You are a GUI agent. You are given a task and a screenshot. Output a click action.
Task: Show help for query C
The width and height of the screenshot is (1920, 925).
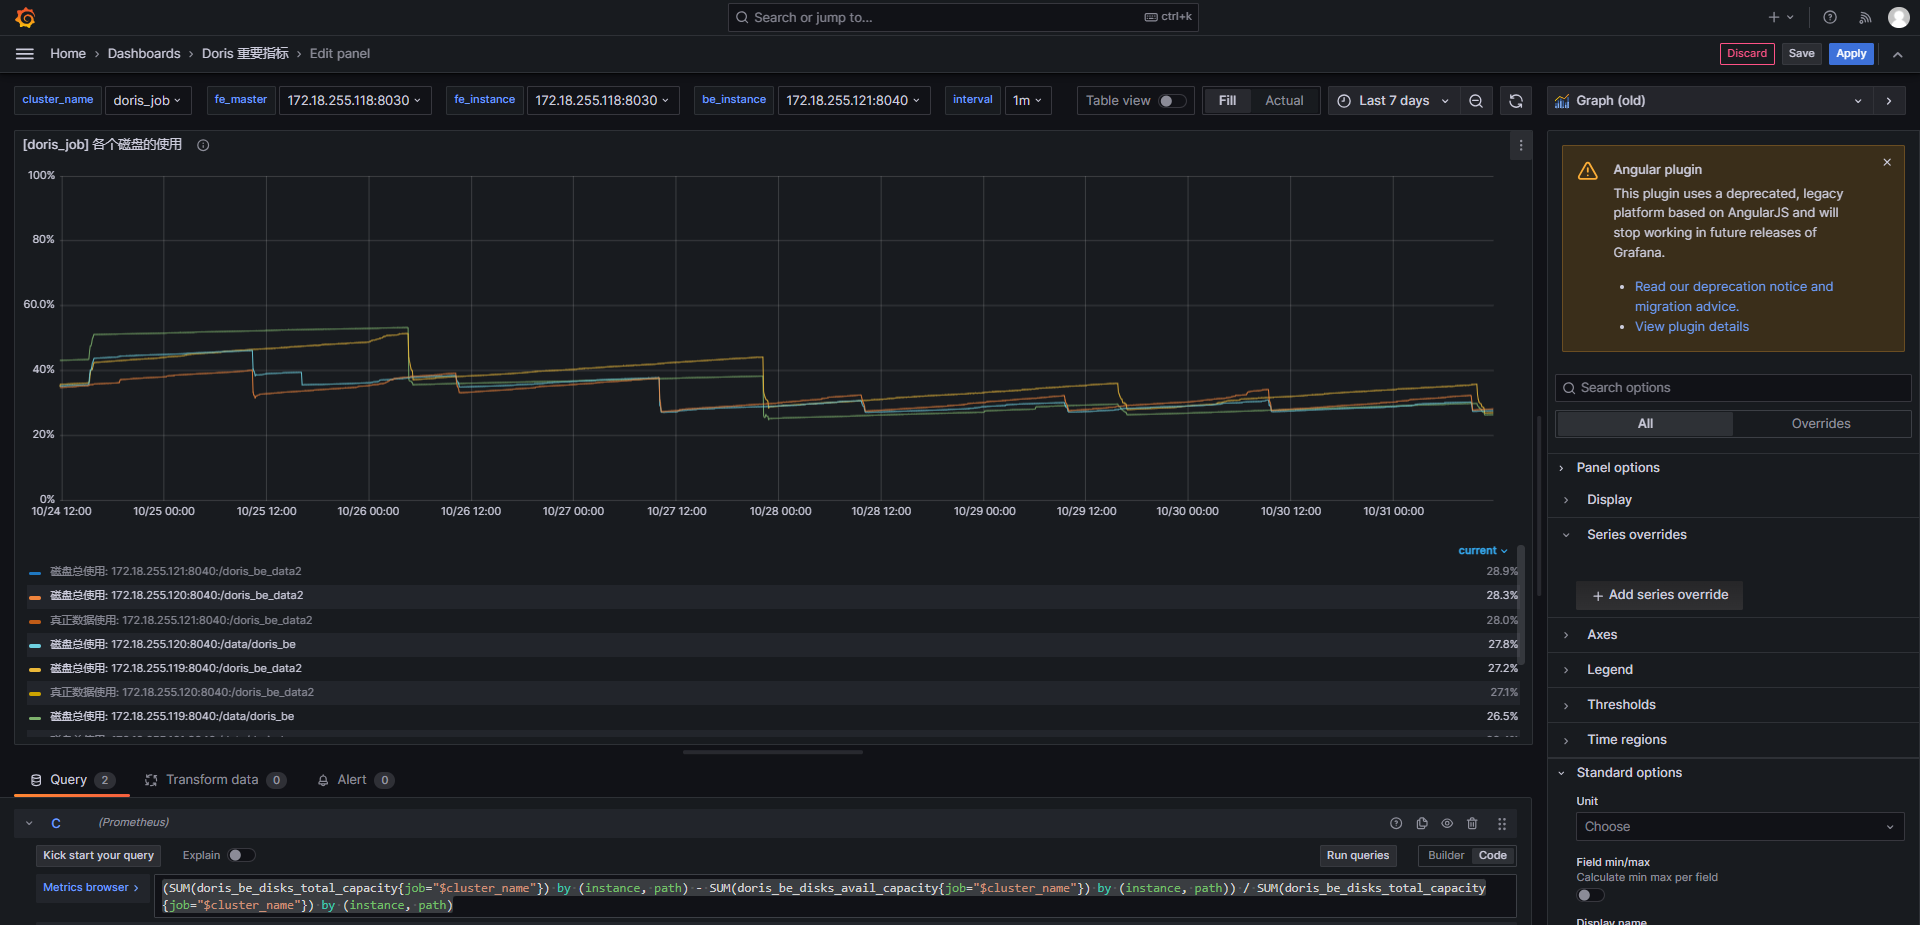click(x=1396, y=823)
